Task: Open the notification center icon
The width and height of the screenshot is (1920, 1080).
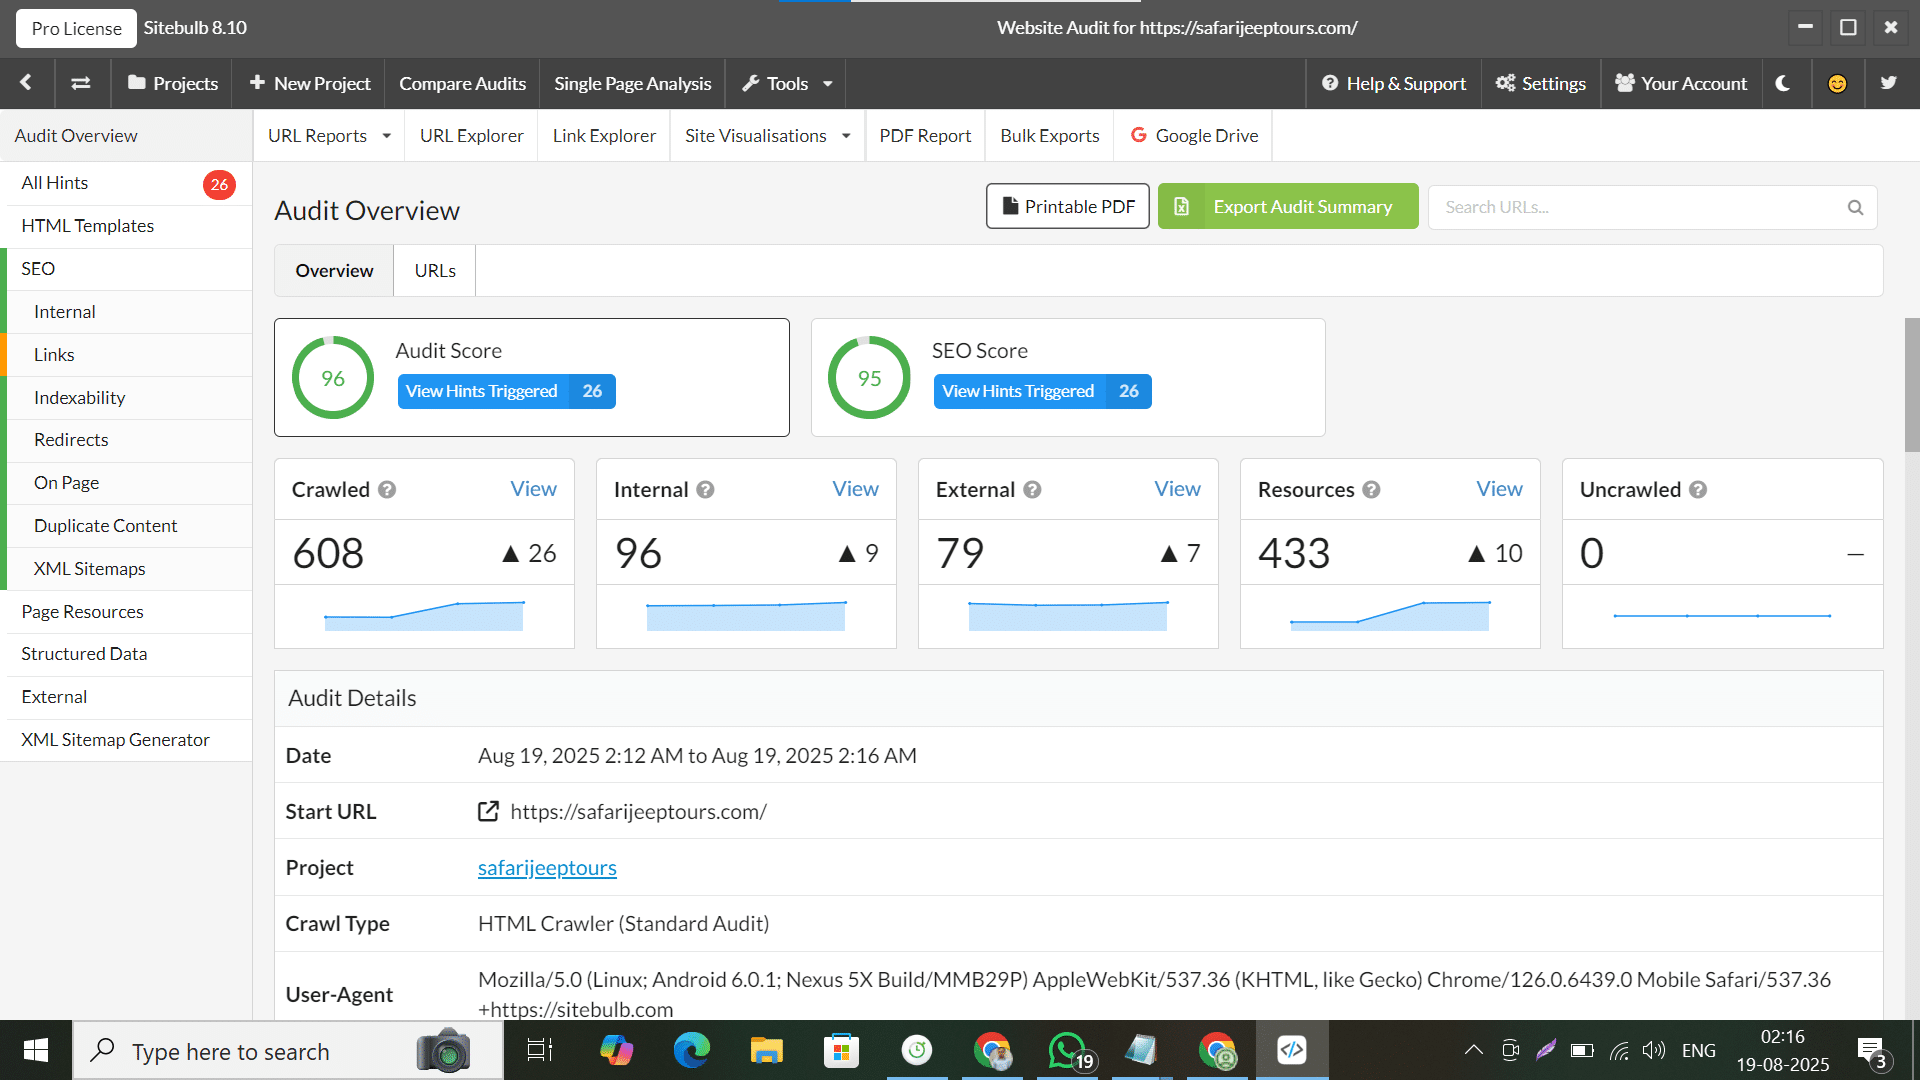Action: 1872,1052
